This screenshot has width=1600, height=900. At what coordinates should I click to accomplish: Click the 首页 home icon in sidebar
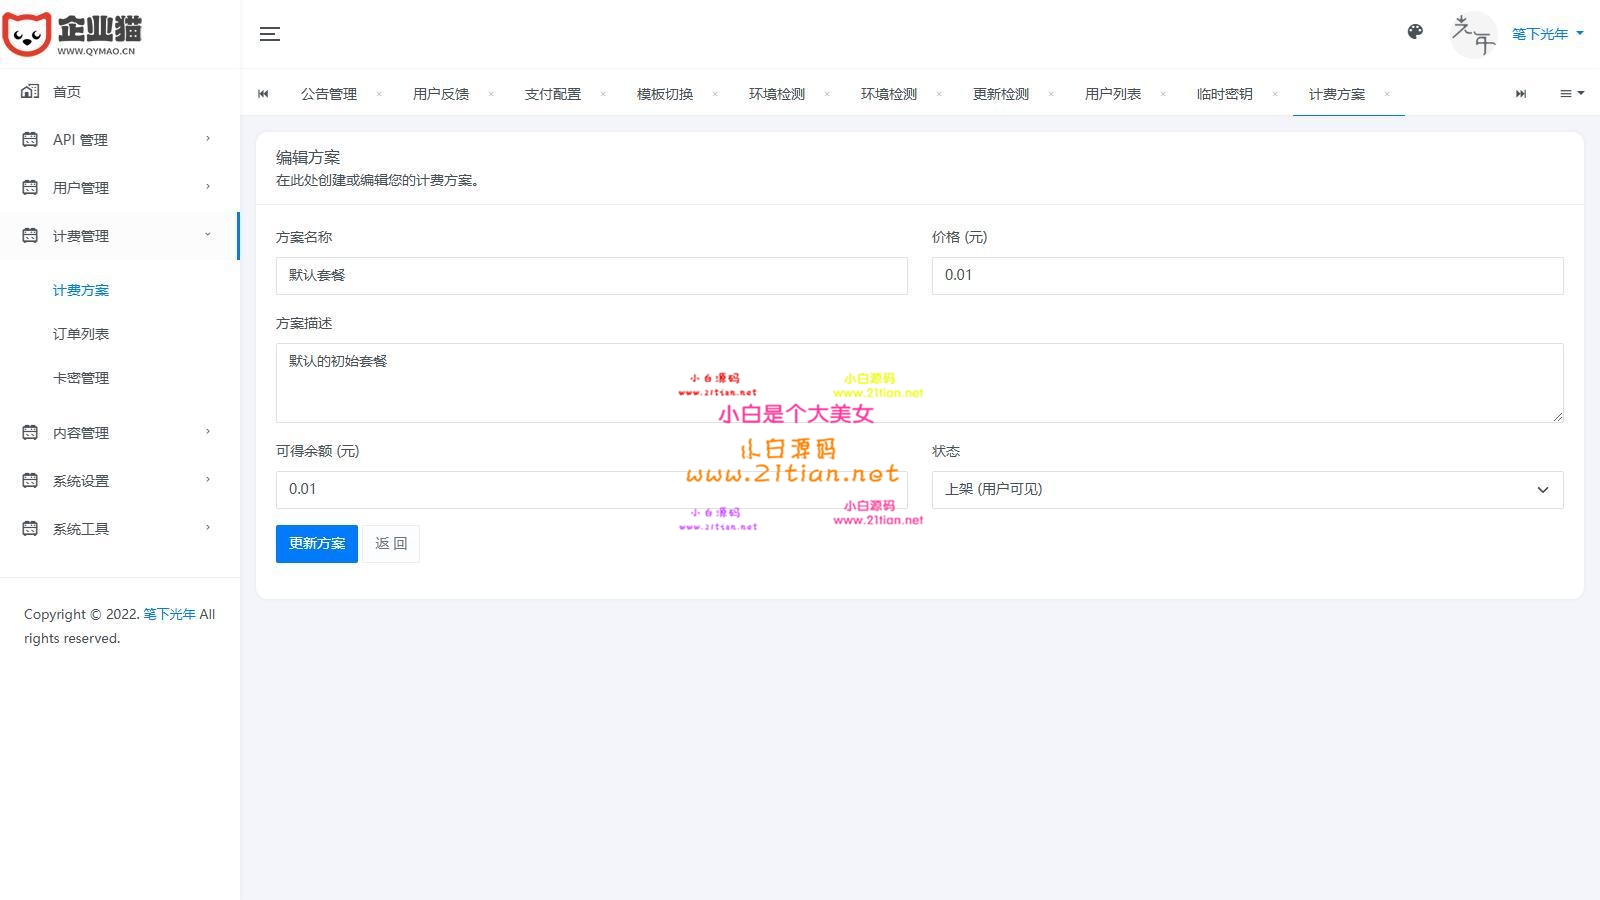pyautogui.click(x=30, y=91)
